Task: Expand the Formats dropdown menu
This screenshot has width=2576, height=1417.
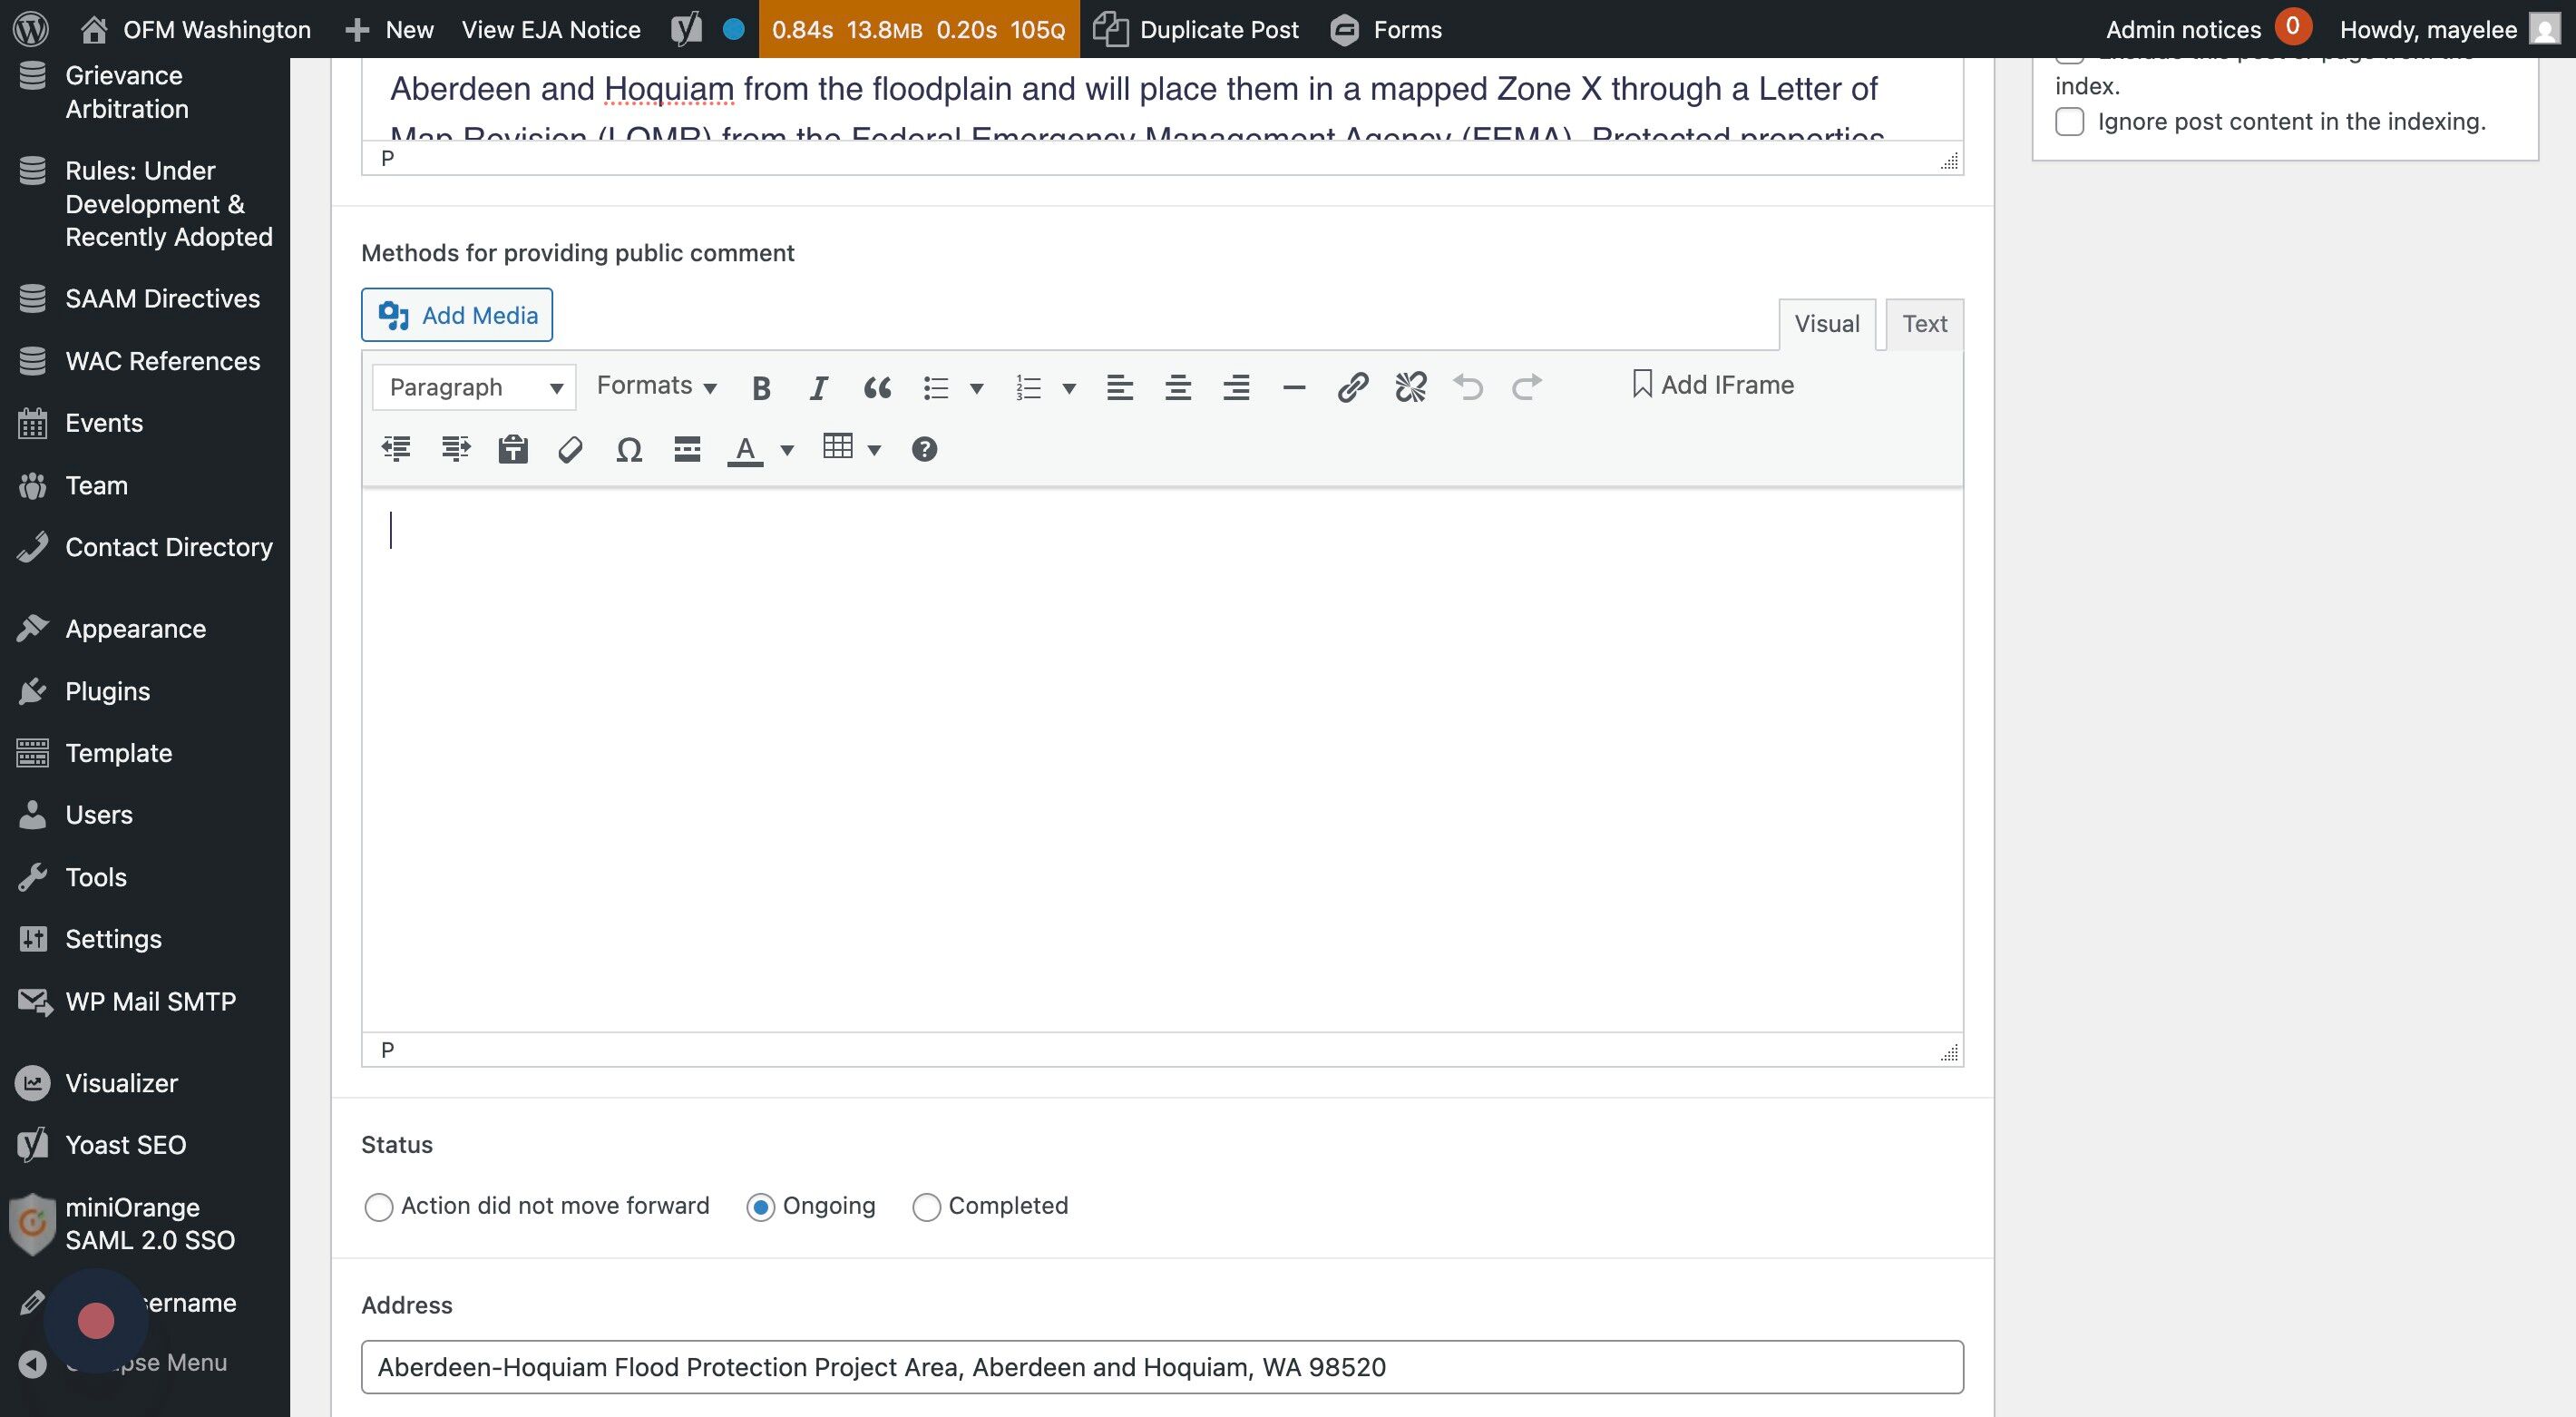Action: coord(656,386)
